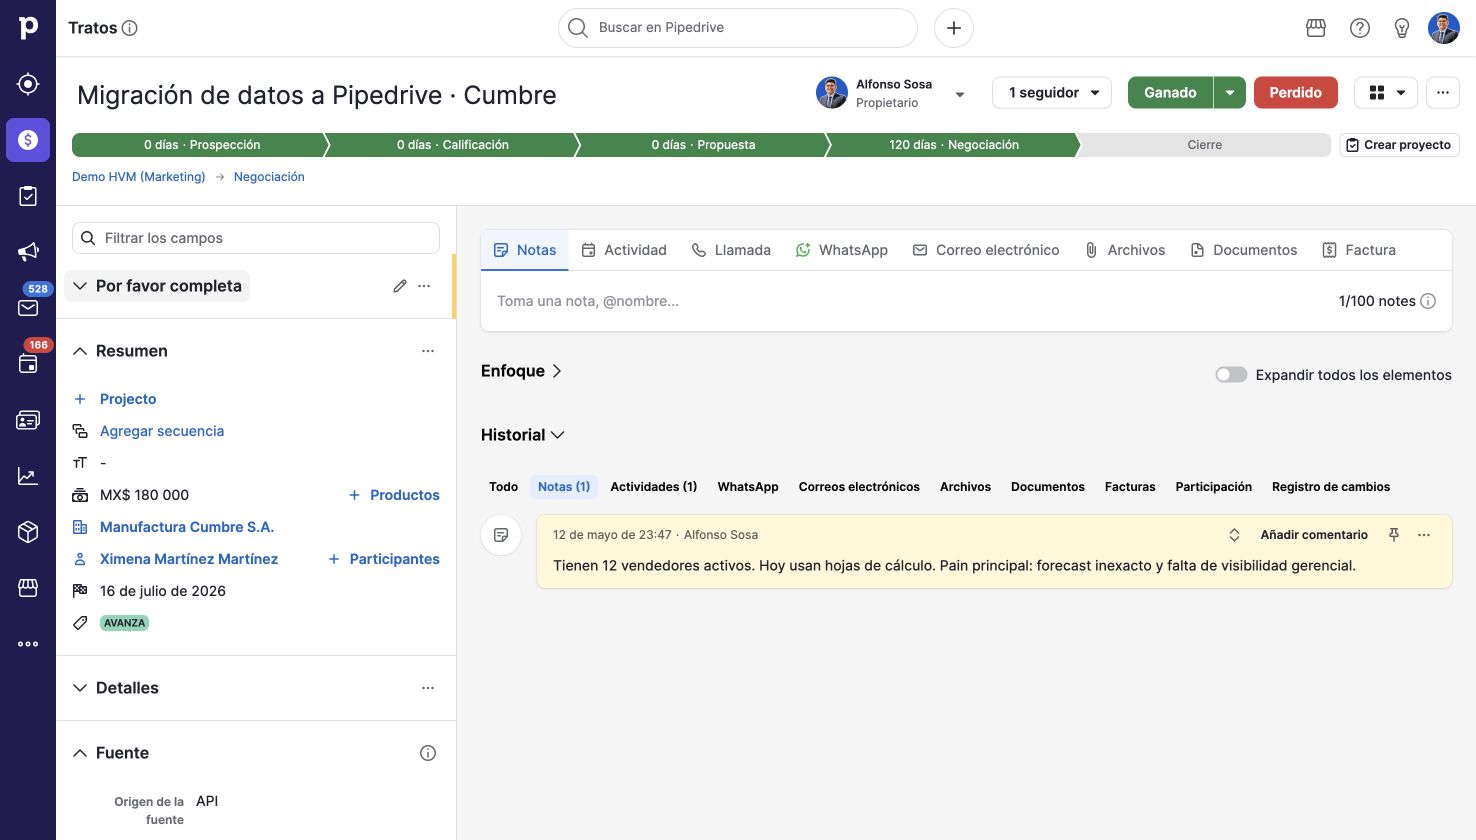Open Activities calendar icon with 166 badge
Screen dimensions: 1476x840
coord(28,364)
